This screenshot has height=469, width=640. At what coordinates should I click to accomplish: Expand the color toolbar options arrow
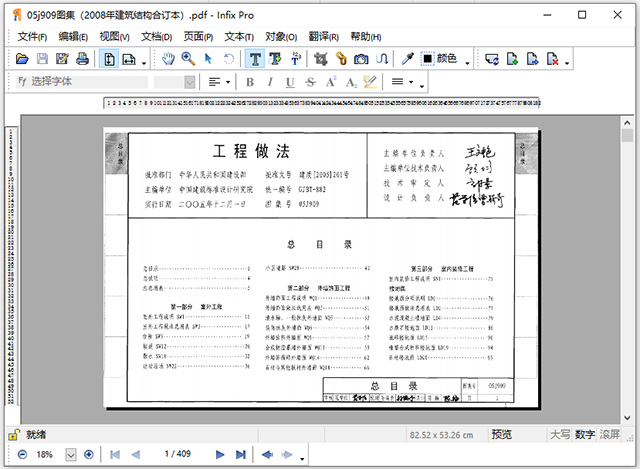[x=467, y=63]
